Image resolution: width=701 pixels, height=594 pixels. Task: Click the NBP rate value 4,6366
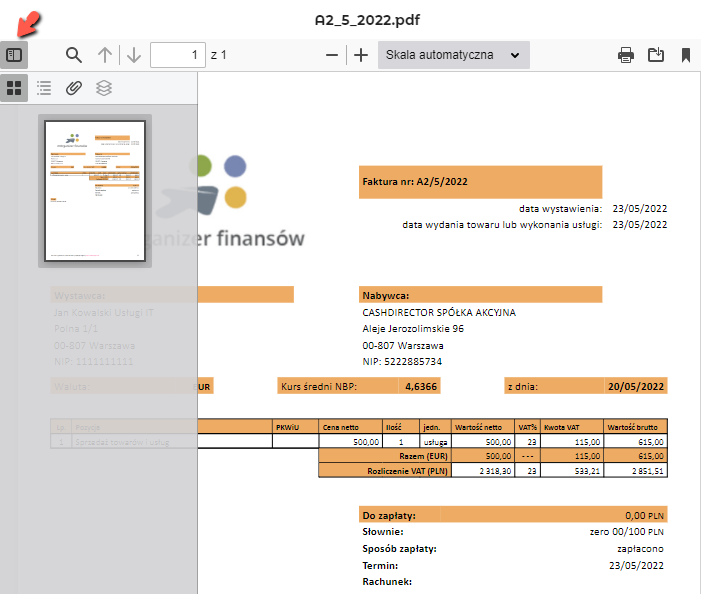pos(421,387)
